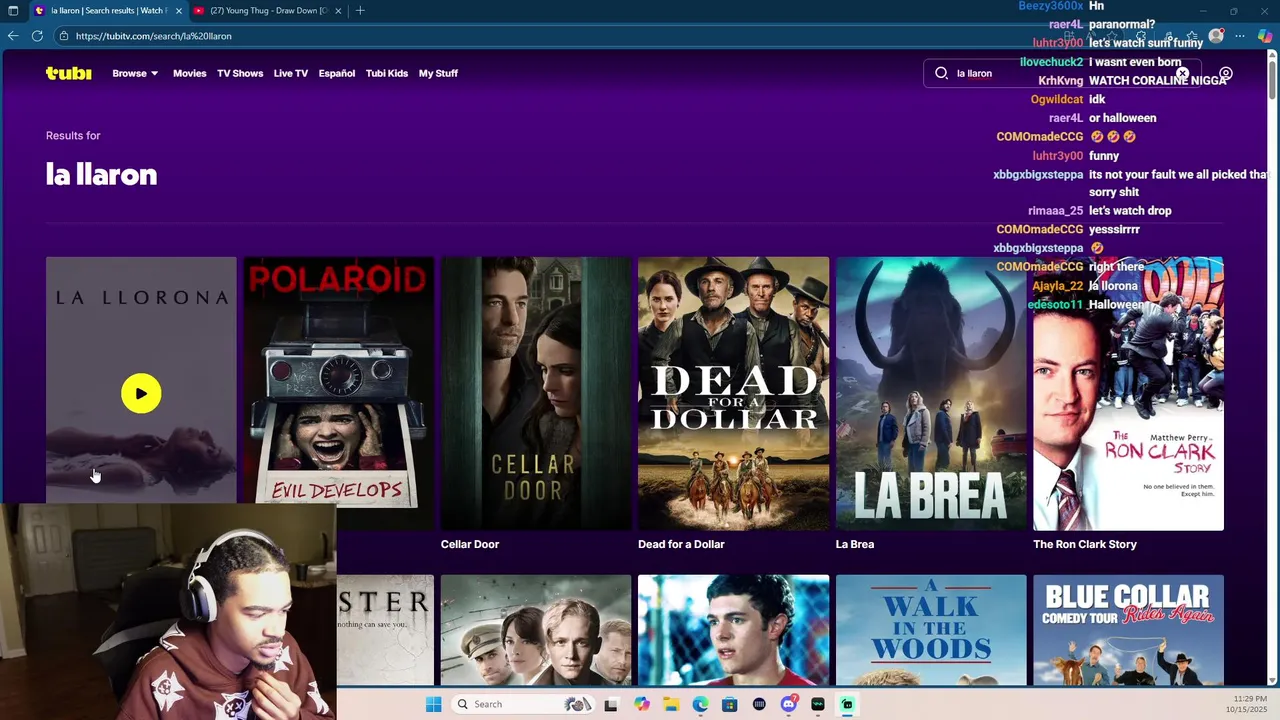Go back with the browser back arrow
The width and height of the screenshot is (1280, 720).
tap(13, 36)
